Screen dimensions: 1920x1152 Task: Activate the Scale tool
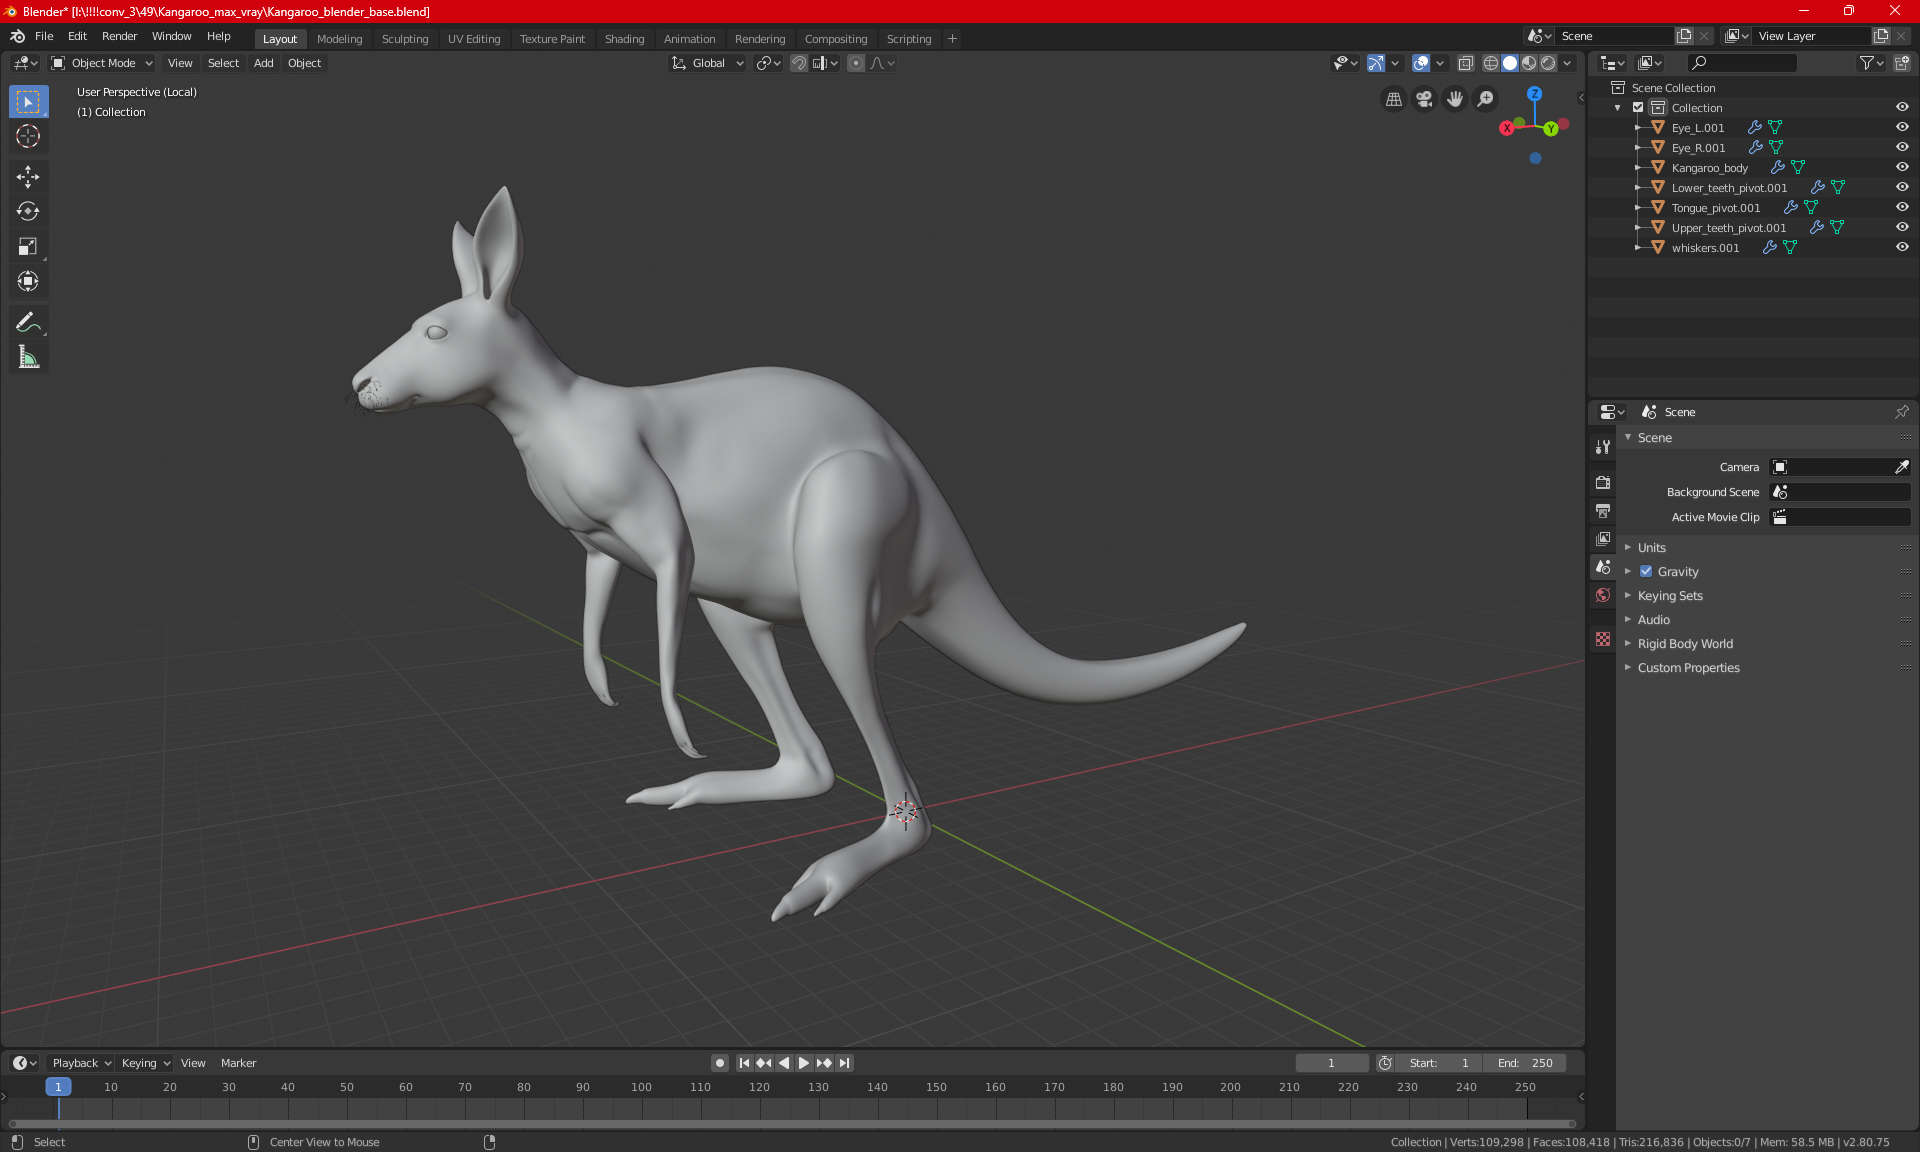[x=28, y=246]
